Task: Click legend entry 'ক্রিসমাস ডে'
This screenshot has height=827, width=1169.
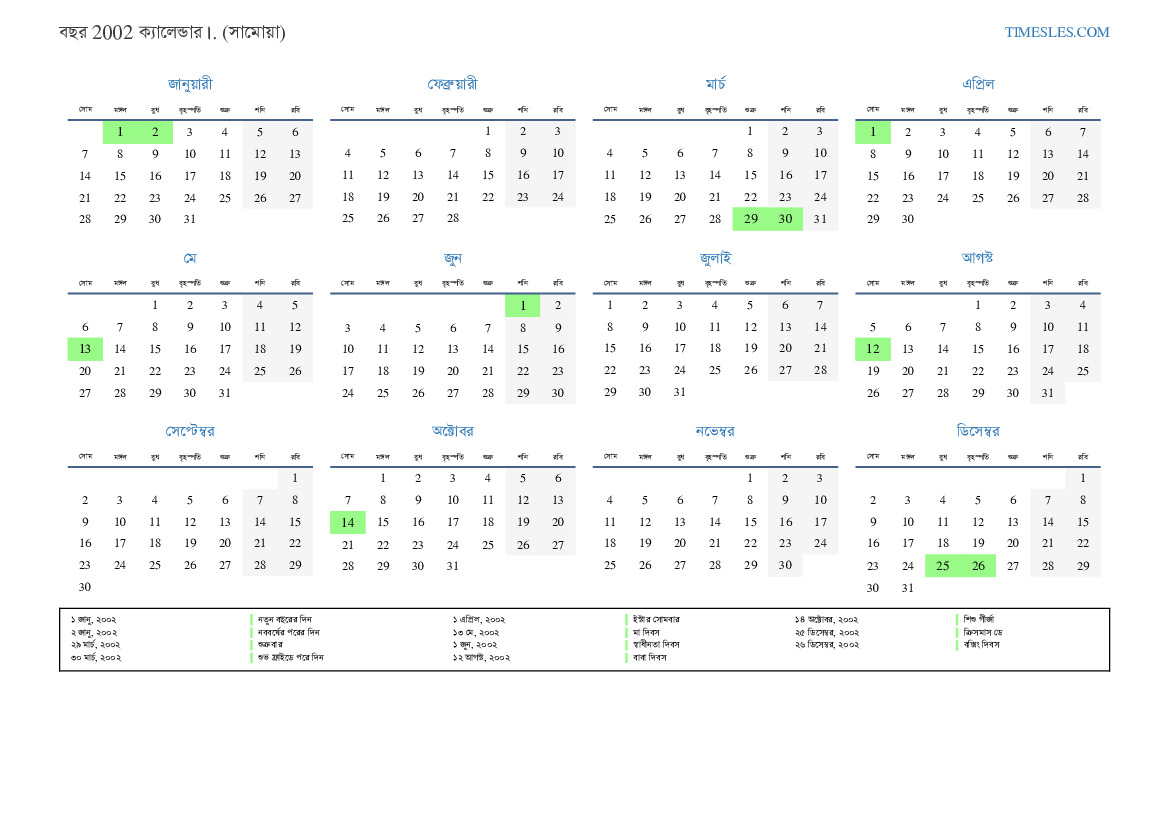Action: pos(983,632)
